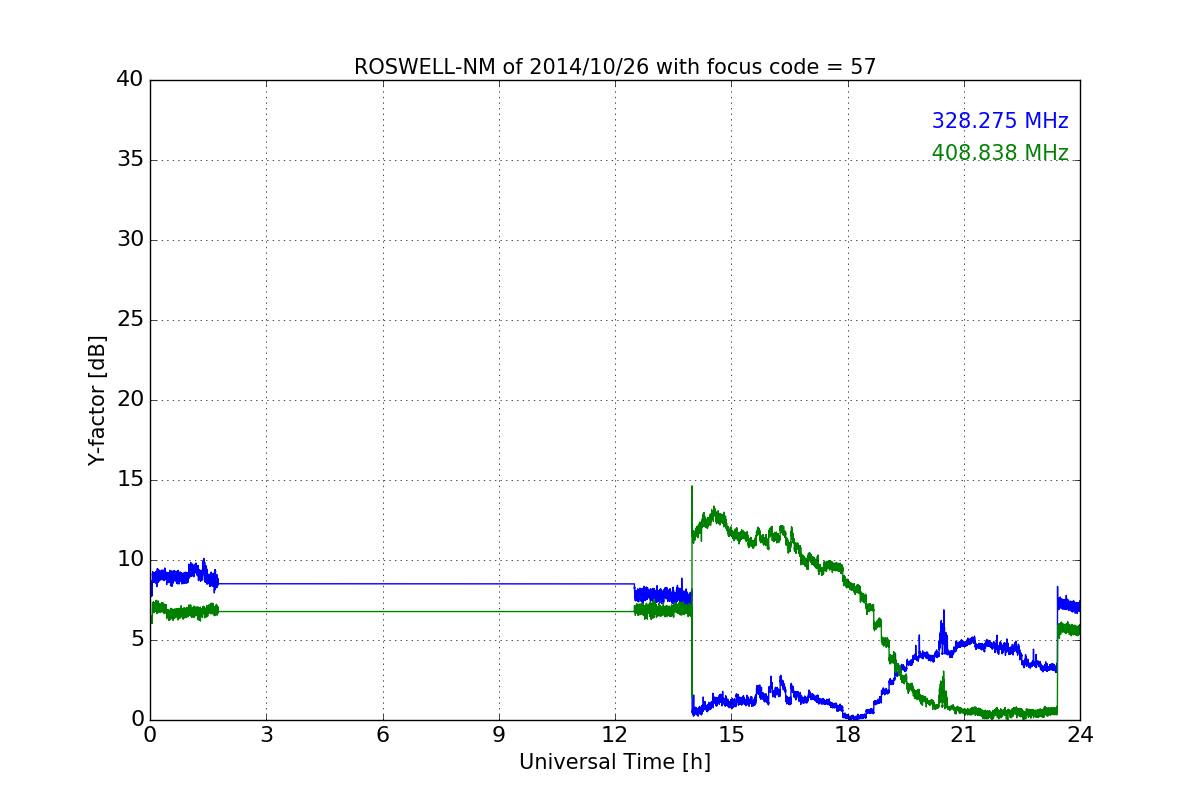
Task: Click x-axis tick label 6
Action: [382, 735]
